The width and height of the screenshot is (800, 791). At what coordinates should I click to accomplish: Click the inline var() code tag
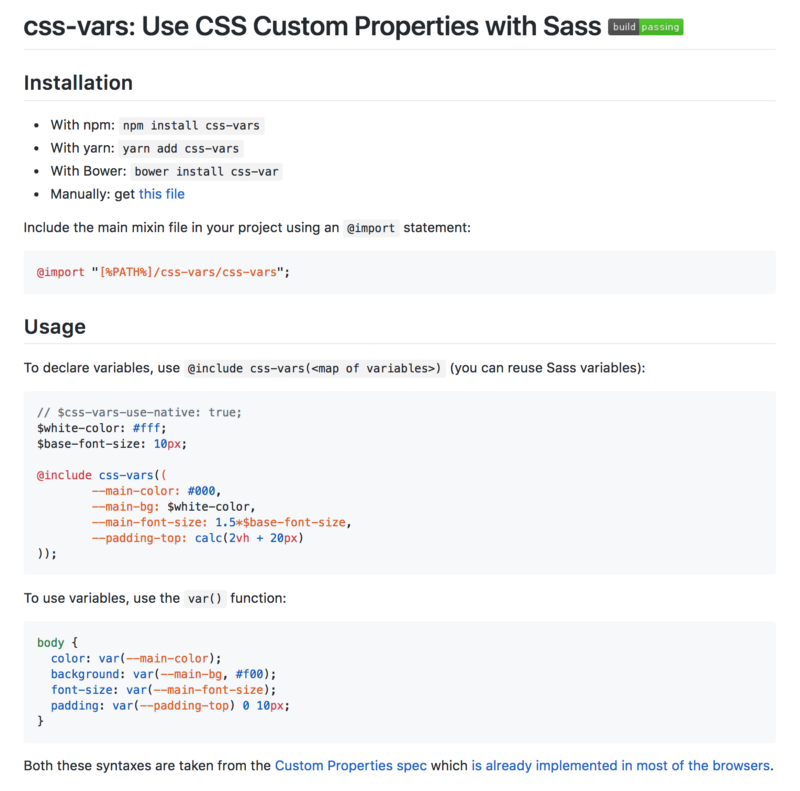tap(205, 599)
